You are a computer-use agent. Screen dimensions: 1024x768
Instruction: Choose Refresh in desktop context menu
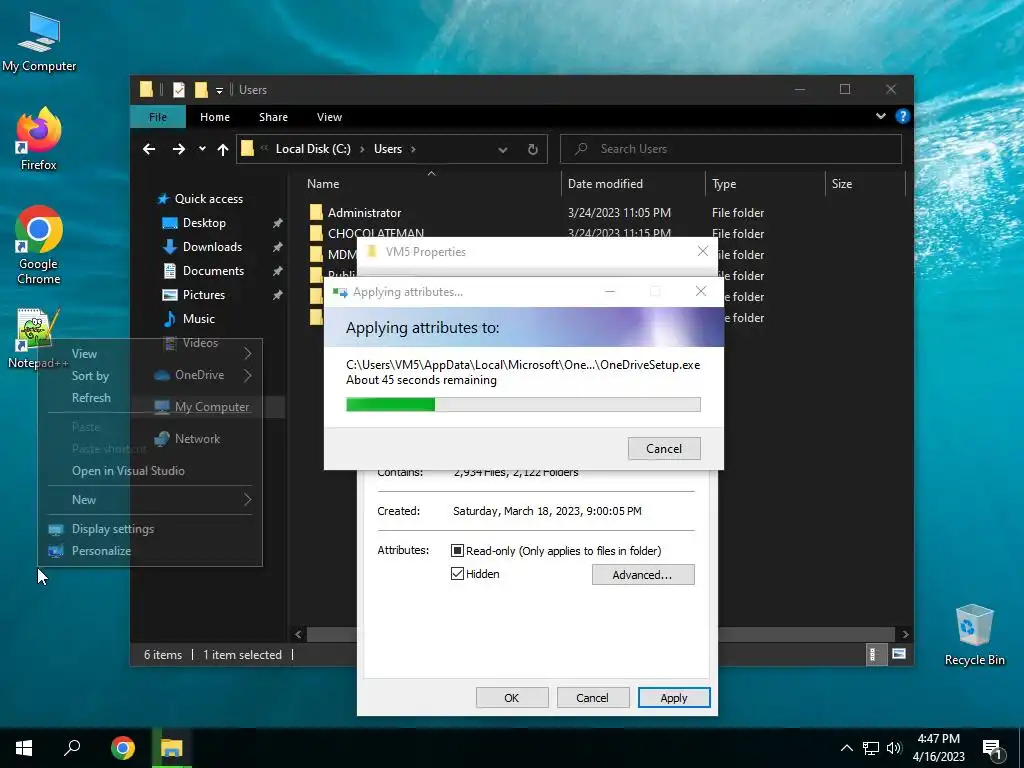(x=91, y=398)
